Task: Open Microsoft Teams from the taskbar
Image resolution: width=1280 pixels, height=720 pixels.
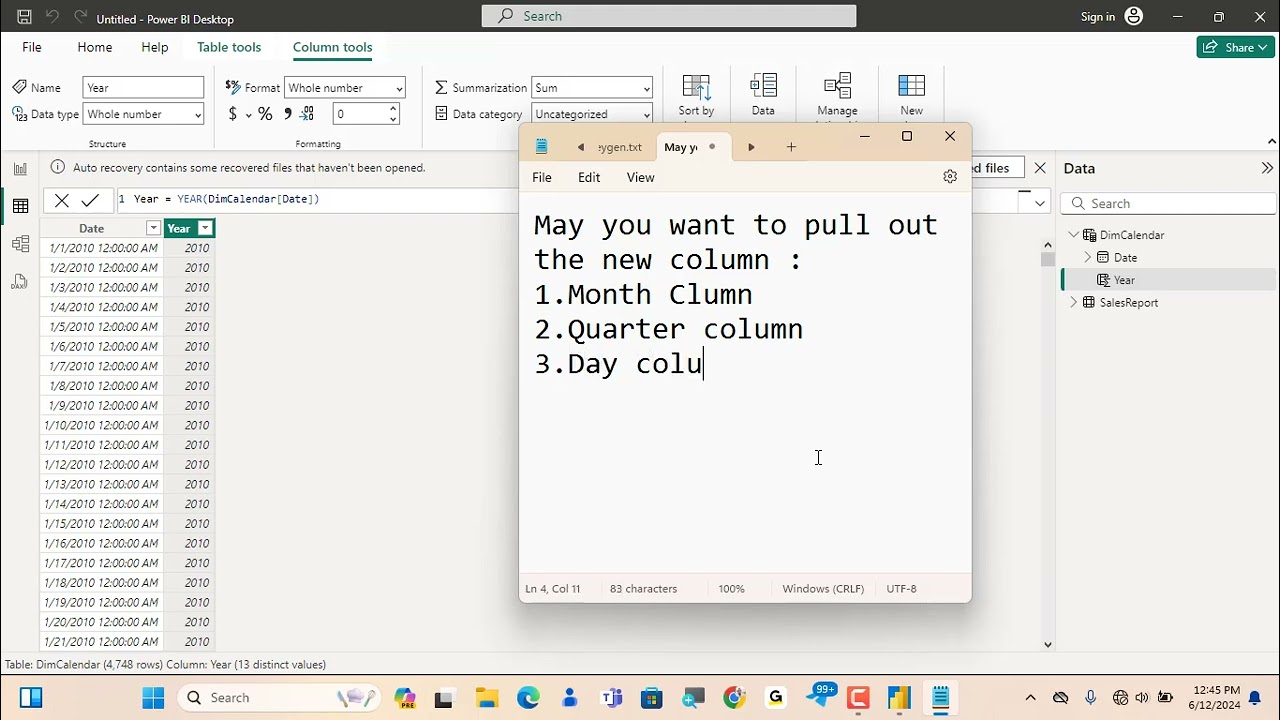Action: point(611,698)
